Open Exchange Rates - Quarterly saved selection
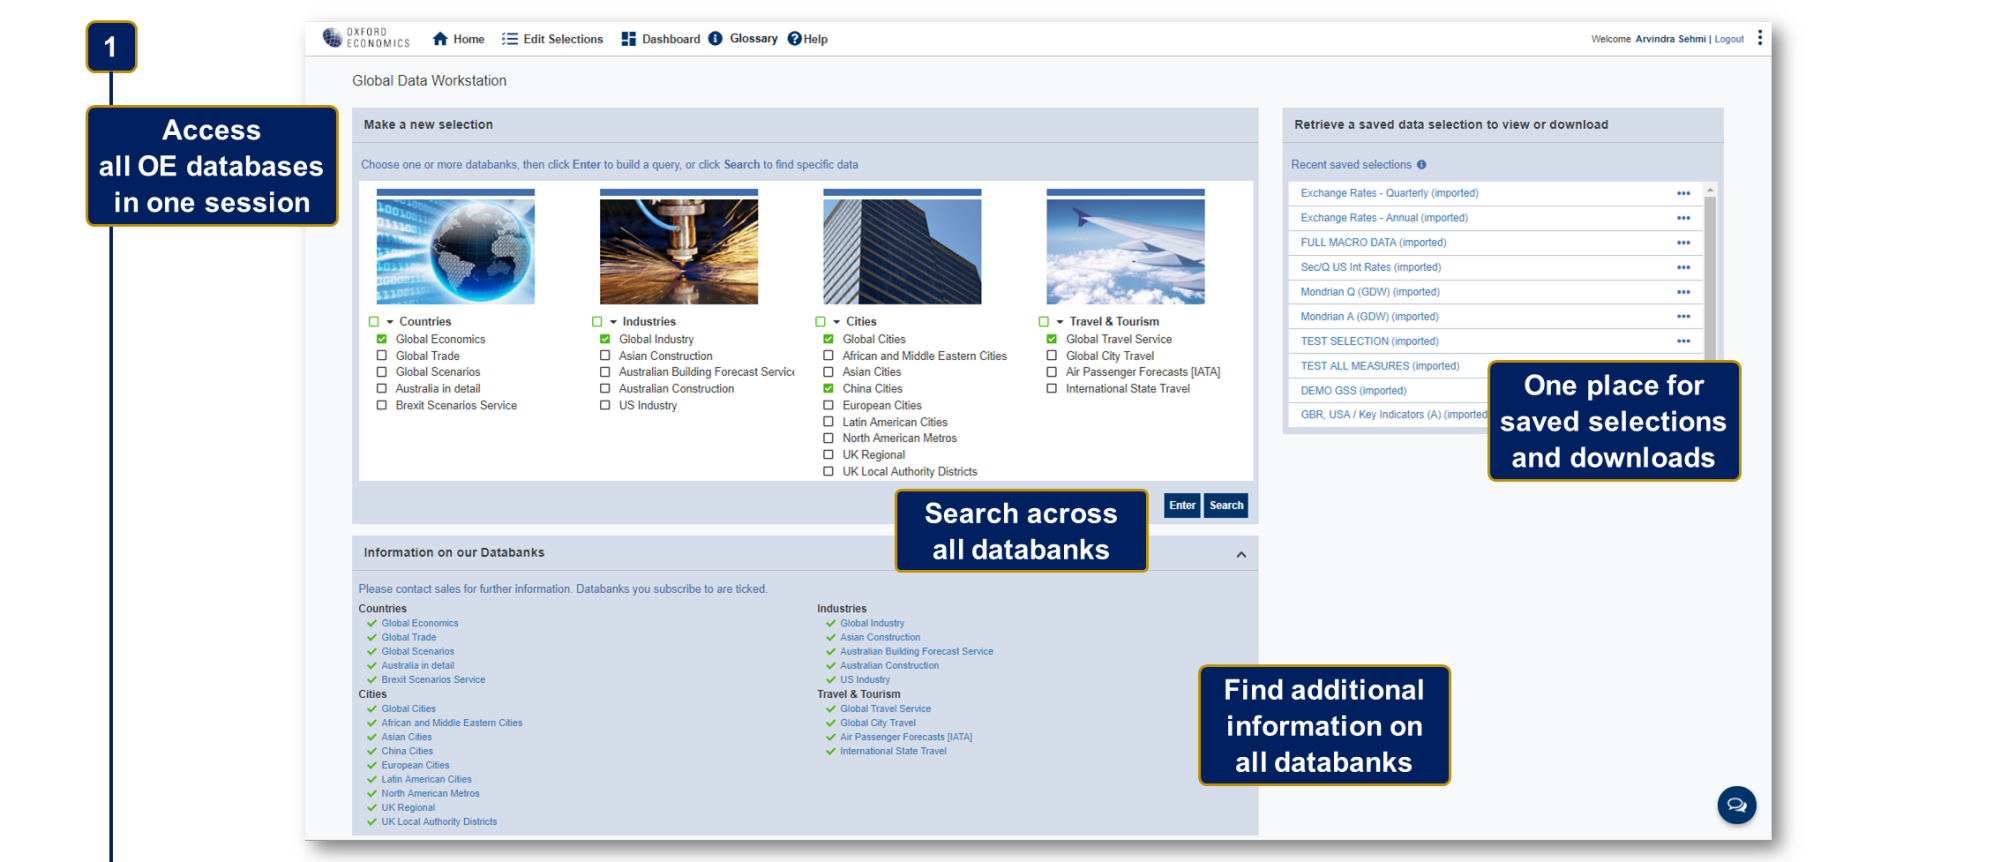2000x862 pixels. pyautogui.click(x=1389, y=193)
